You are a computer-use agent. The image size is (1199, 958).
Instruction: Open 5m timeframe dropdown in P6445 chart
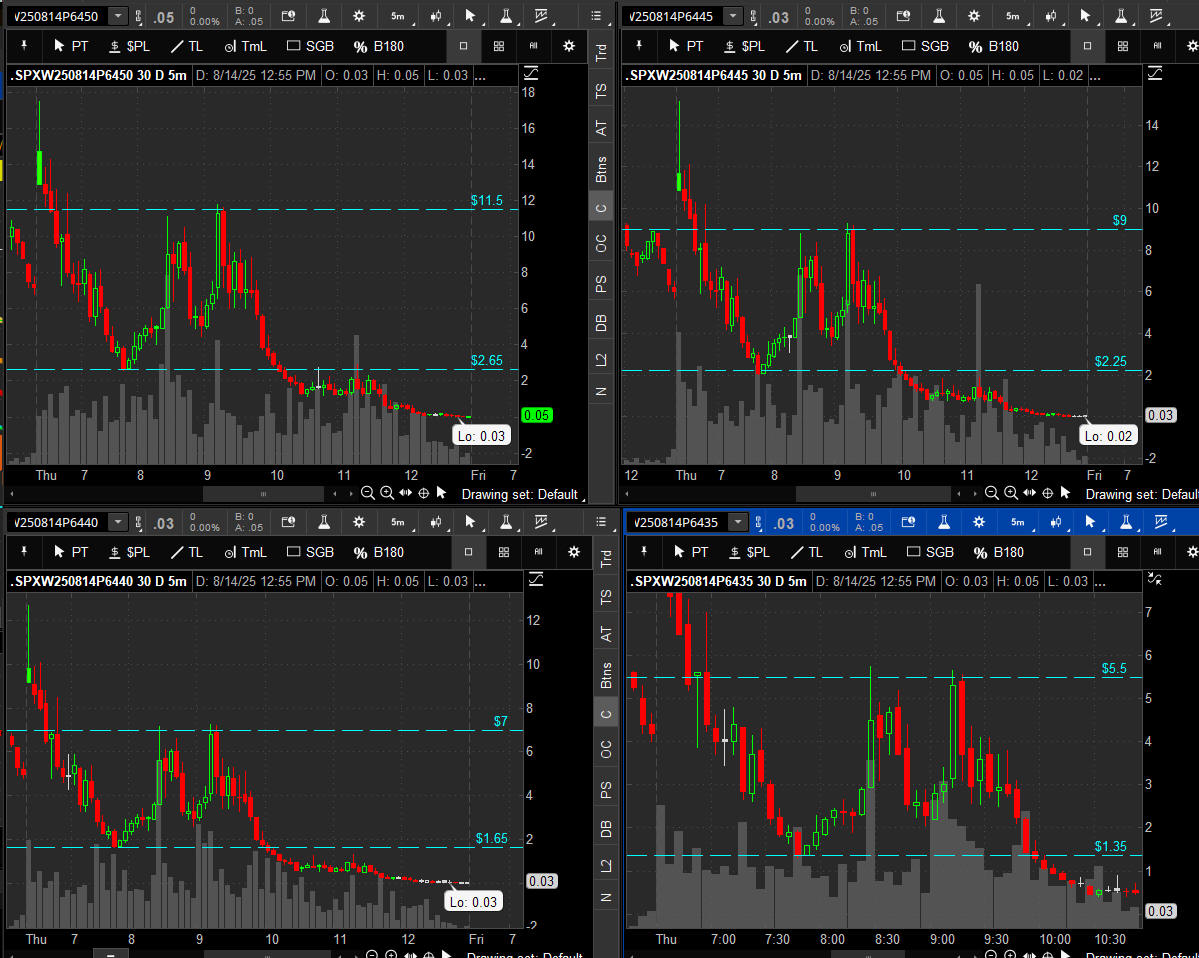(x=1013, y=16)
